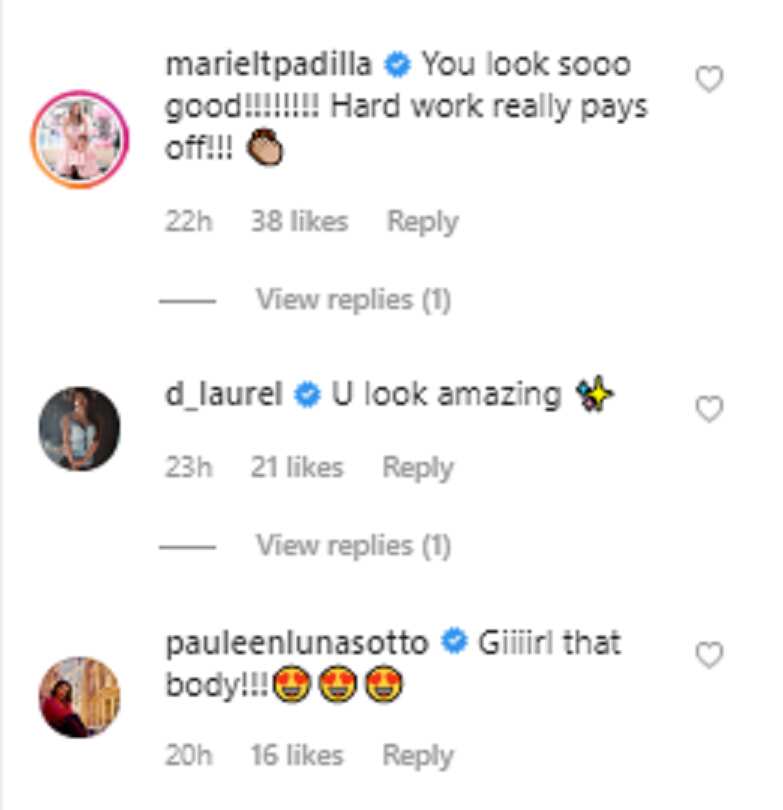This screenshot has height=810, width=783.
Task: Reply to marieltpadilla's comment
Action: 422,222
